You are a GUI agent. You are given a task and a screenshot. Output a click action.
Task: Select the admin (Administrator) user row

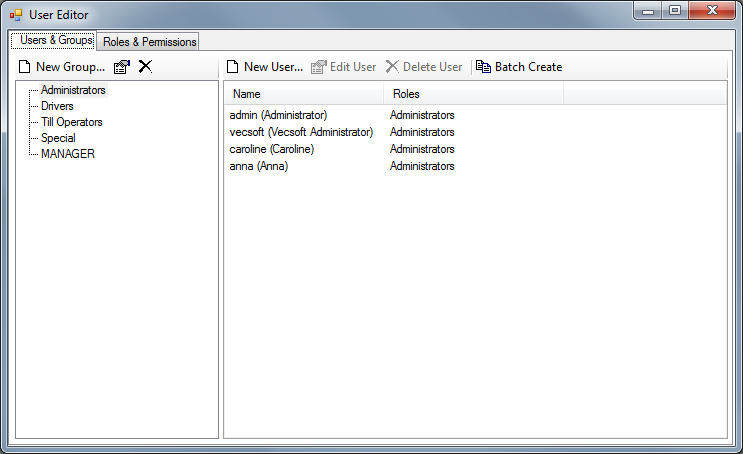pyautogui.click(x=278, y=115)
